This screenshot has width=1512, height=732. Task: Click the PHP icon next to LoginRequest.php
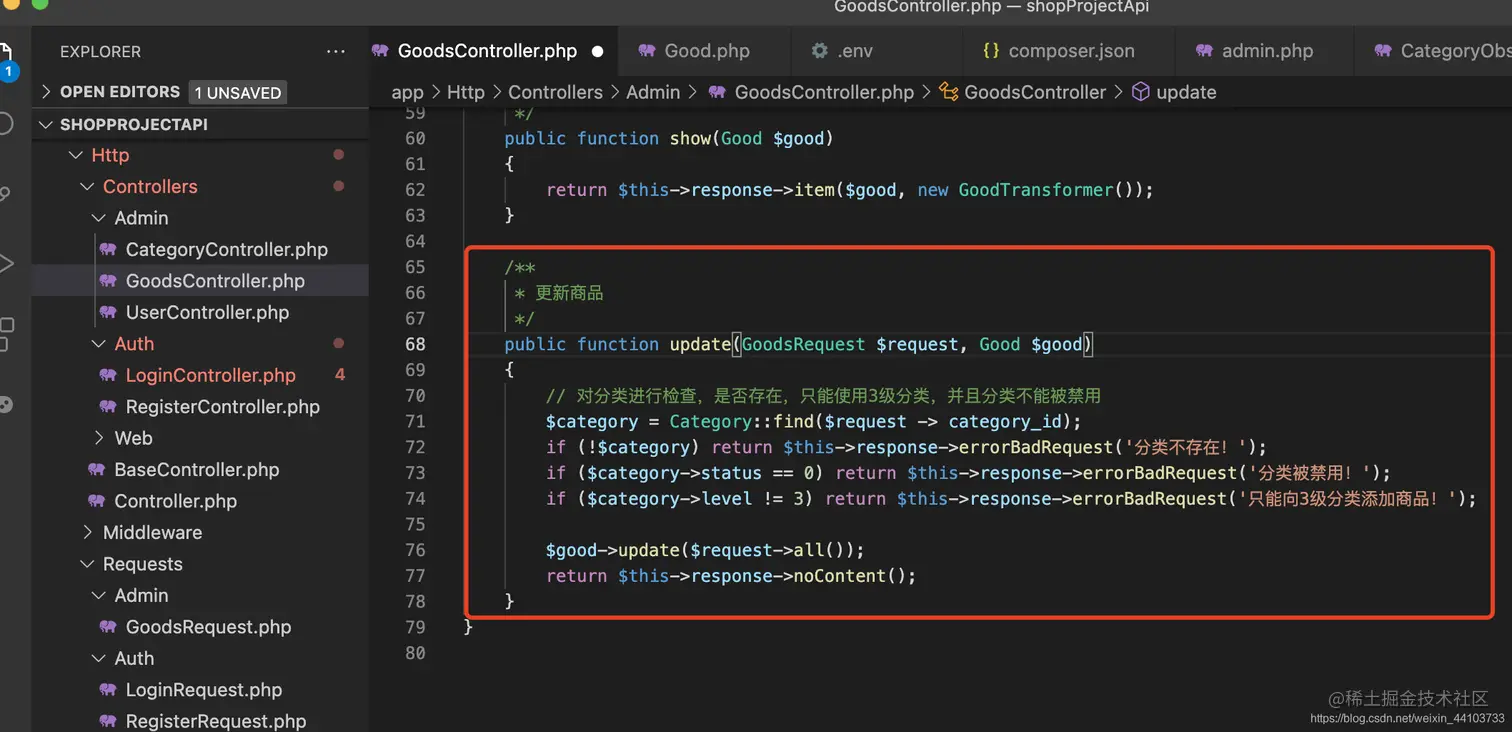[x=108, y=690]
